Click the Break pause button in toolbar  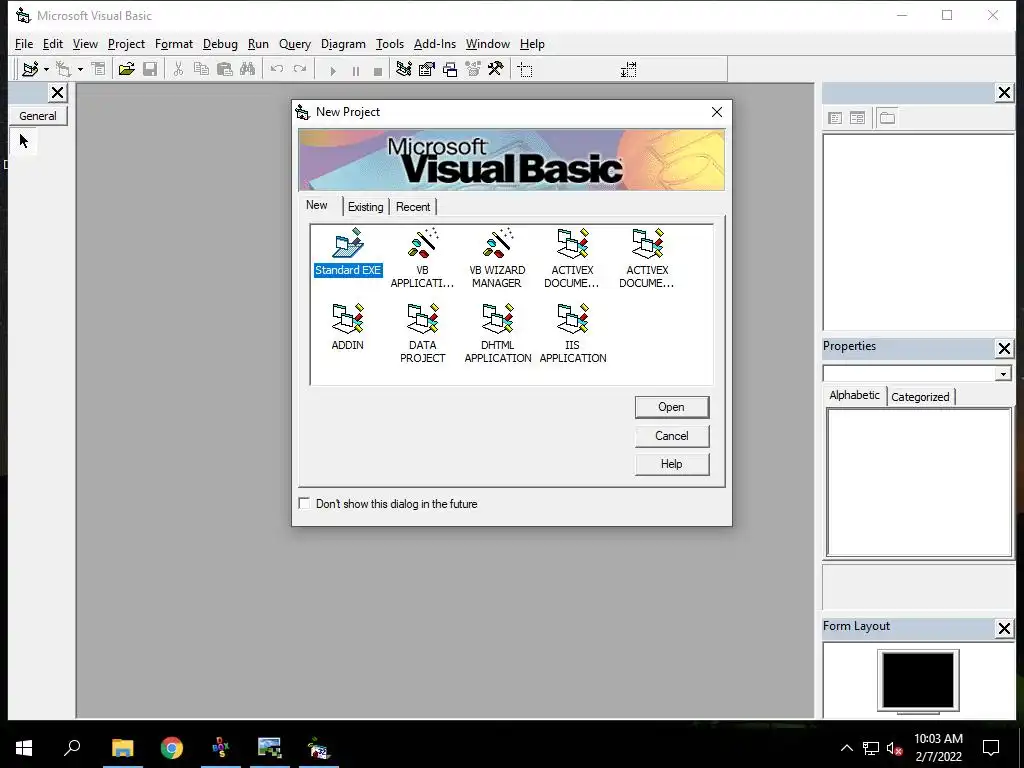(x=356, y=71)
